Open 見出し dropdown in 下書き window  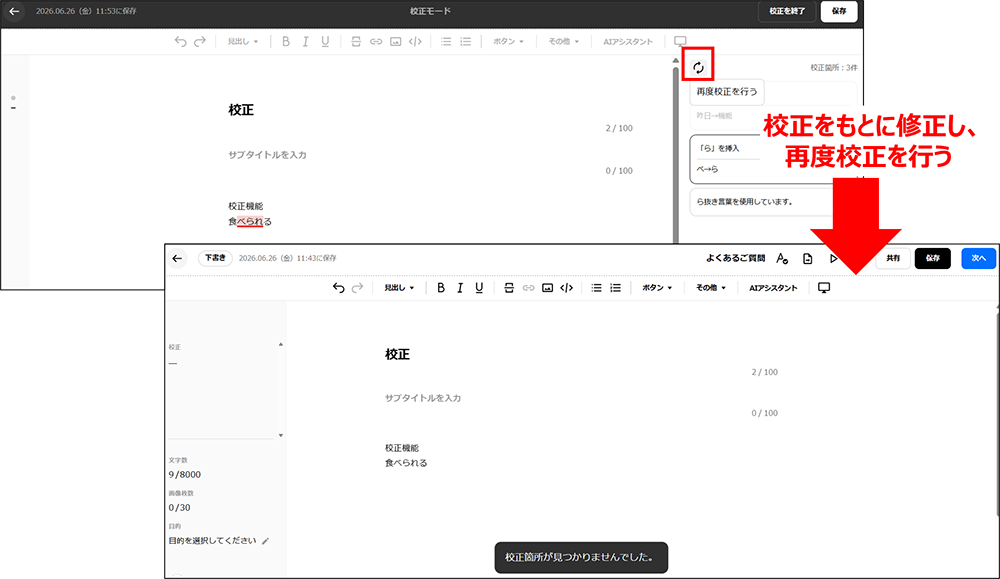(x=399, y=288)
